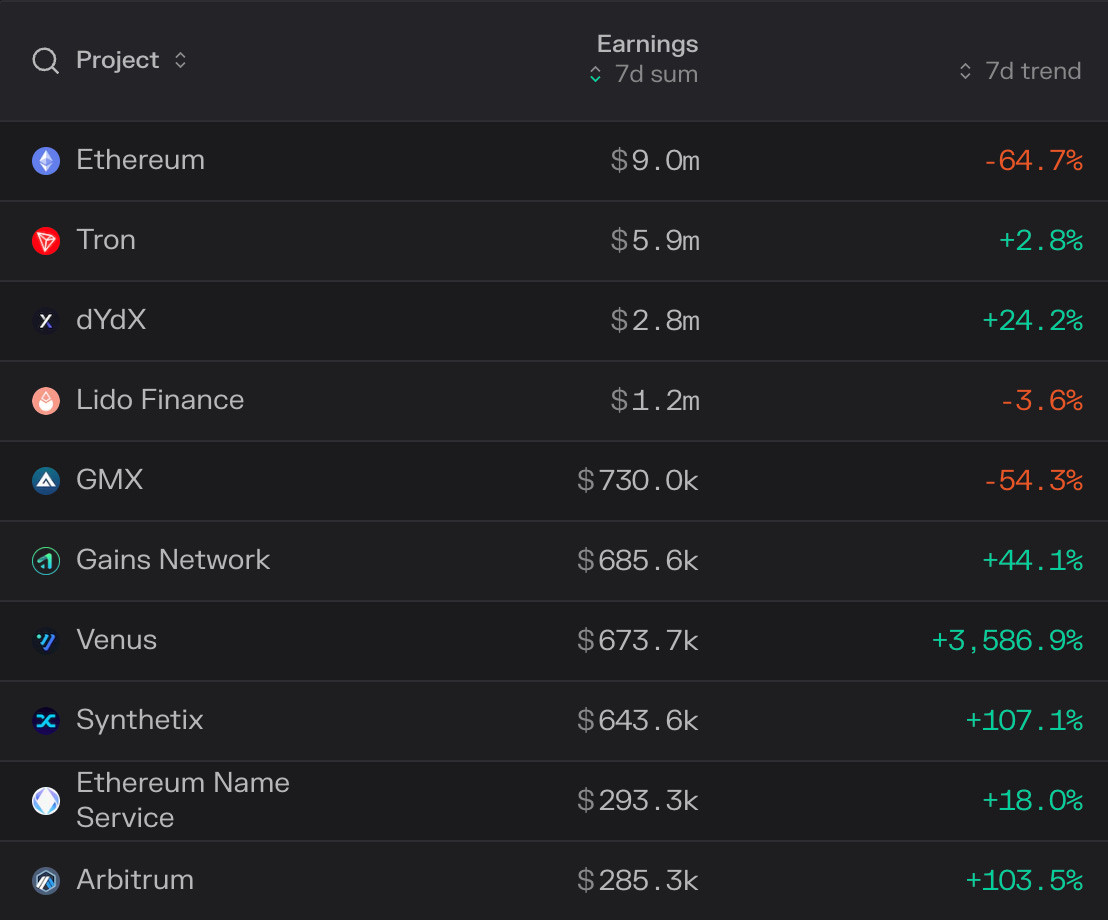1108x920 pixels.
Task: Sort by Earnings 7d sum arrows
Action: (x=595, y=75)
